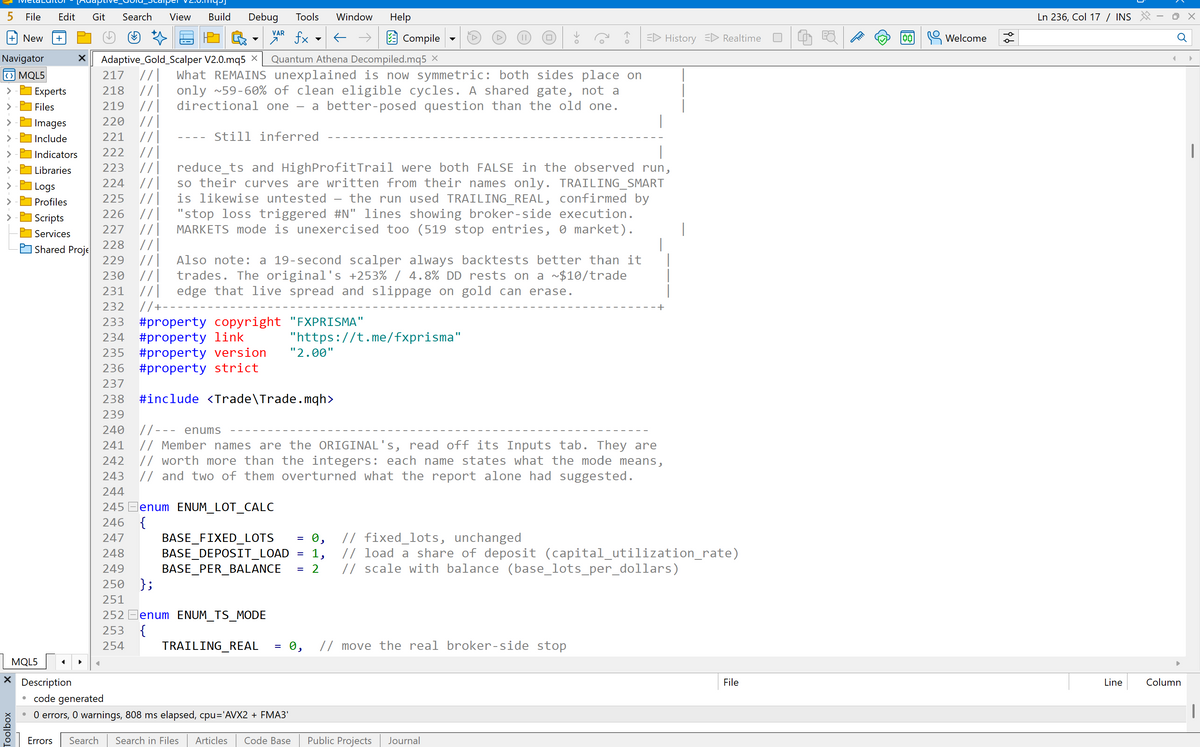The height and width of the screenshot is (747, 1200).
Task: Click the search magnifier icon
Action: pos(1183,38)
